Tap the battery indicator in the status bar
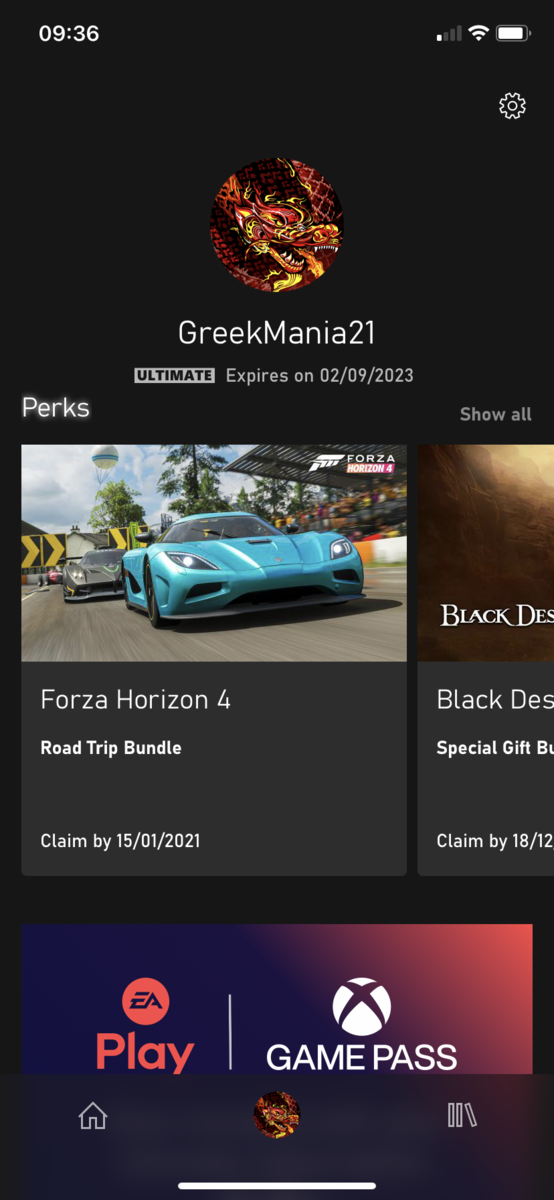 [513, 34]
